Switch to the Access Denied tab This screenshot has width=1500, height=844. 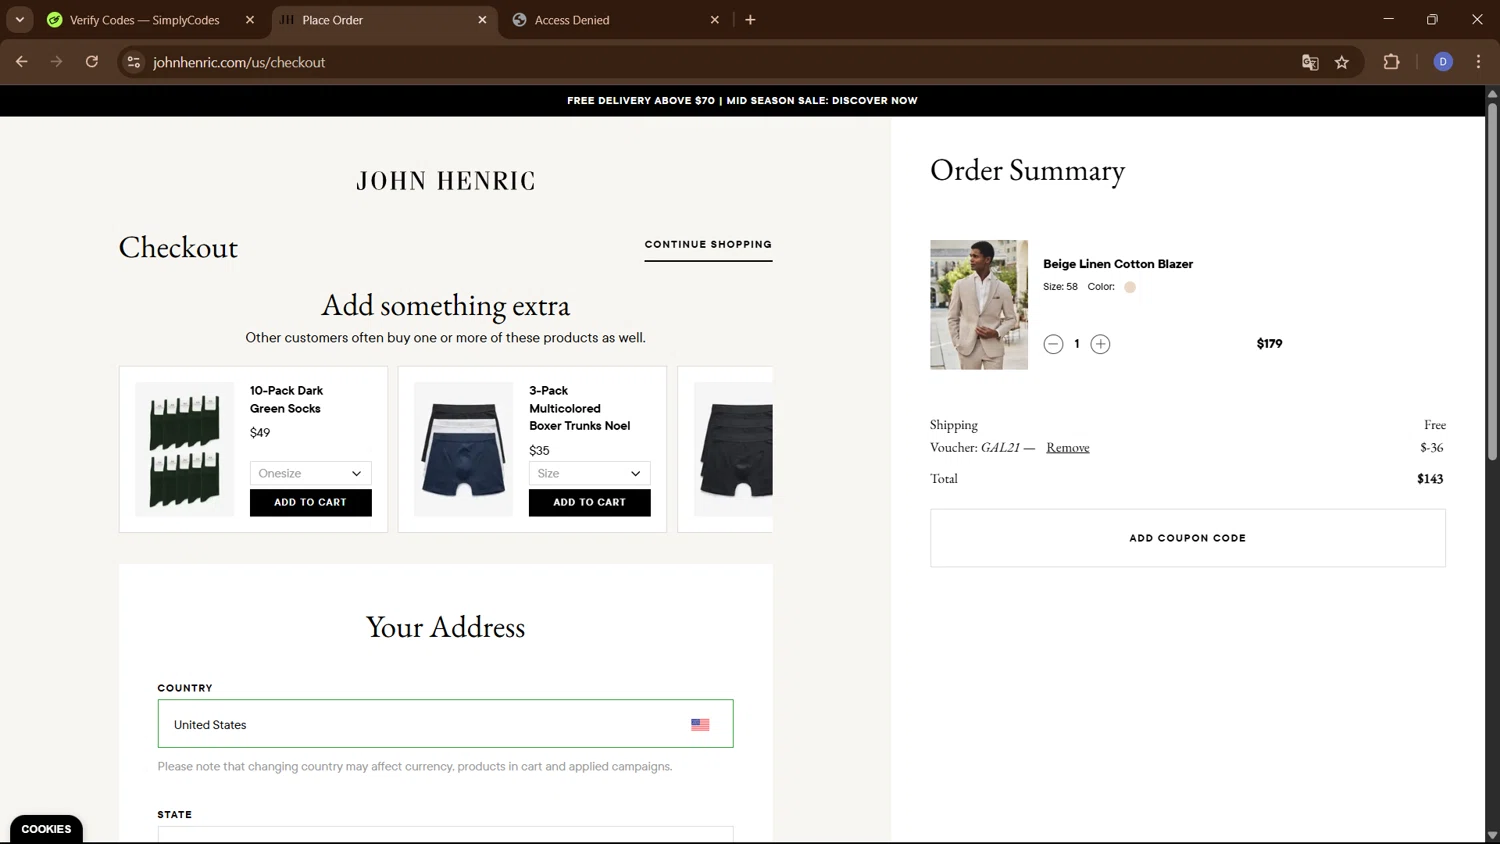(572, 20)
